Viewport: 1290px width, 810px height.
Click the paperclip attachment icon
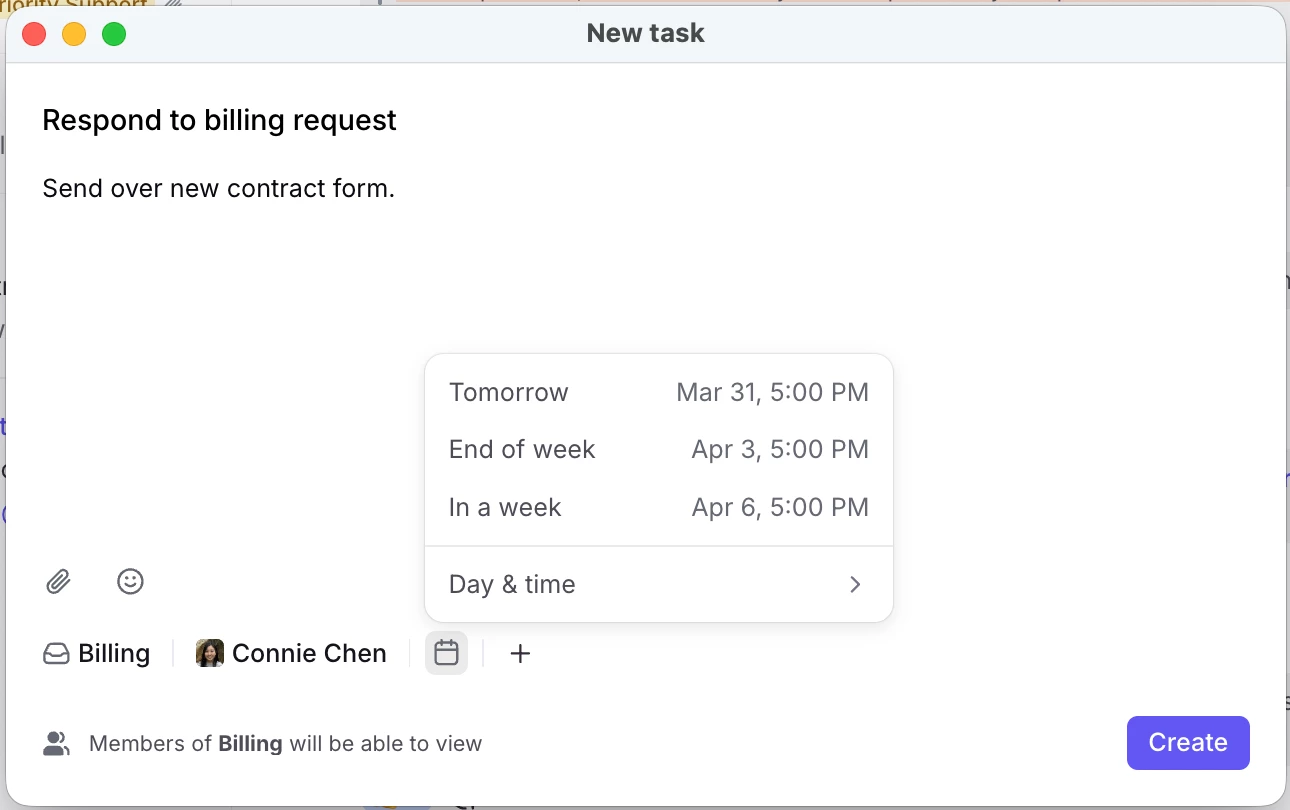(x=58, y=581)
